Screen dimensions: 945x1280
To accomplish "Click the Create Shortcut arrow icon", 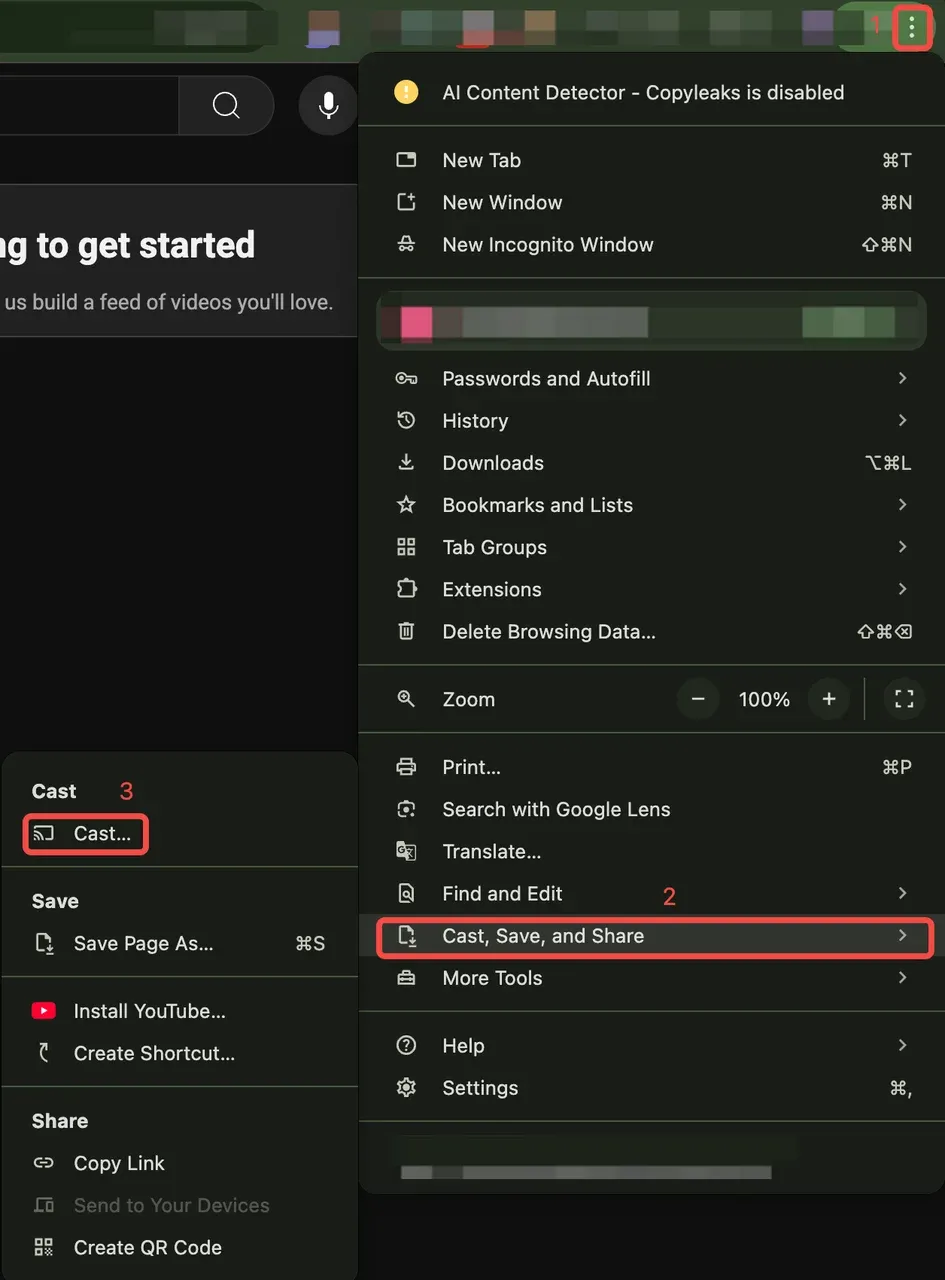I will point(44,1053).
